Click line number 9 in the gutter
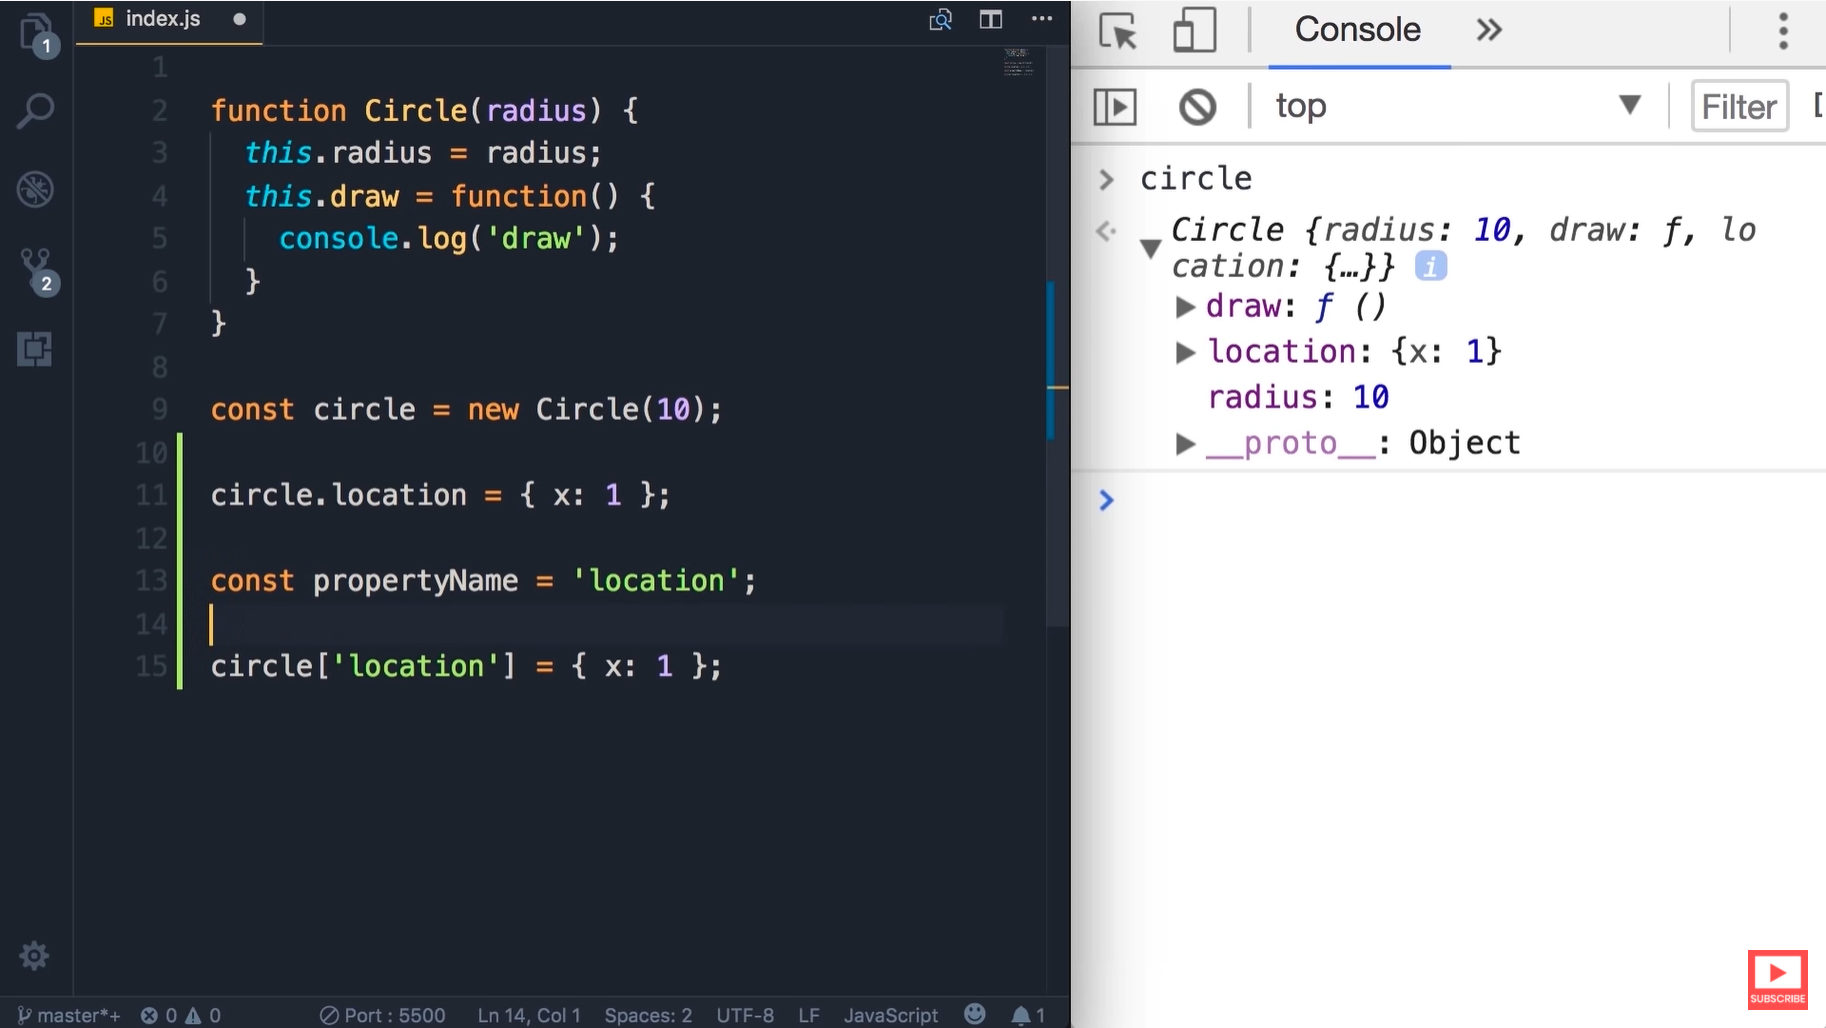1826x1028 pixels. pyautogui.click(x=160, y=410)
